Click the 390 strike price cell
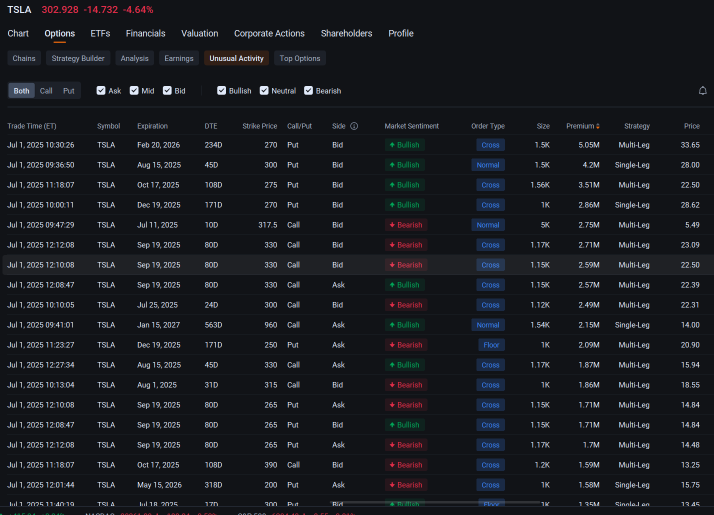The height and width of the screenshot is (515, 714). (270, 465)
